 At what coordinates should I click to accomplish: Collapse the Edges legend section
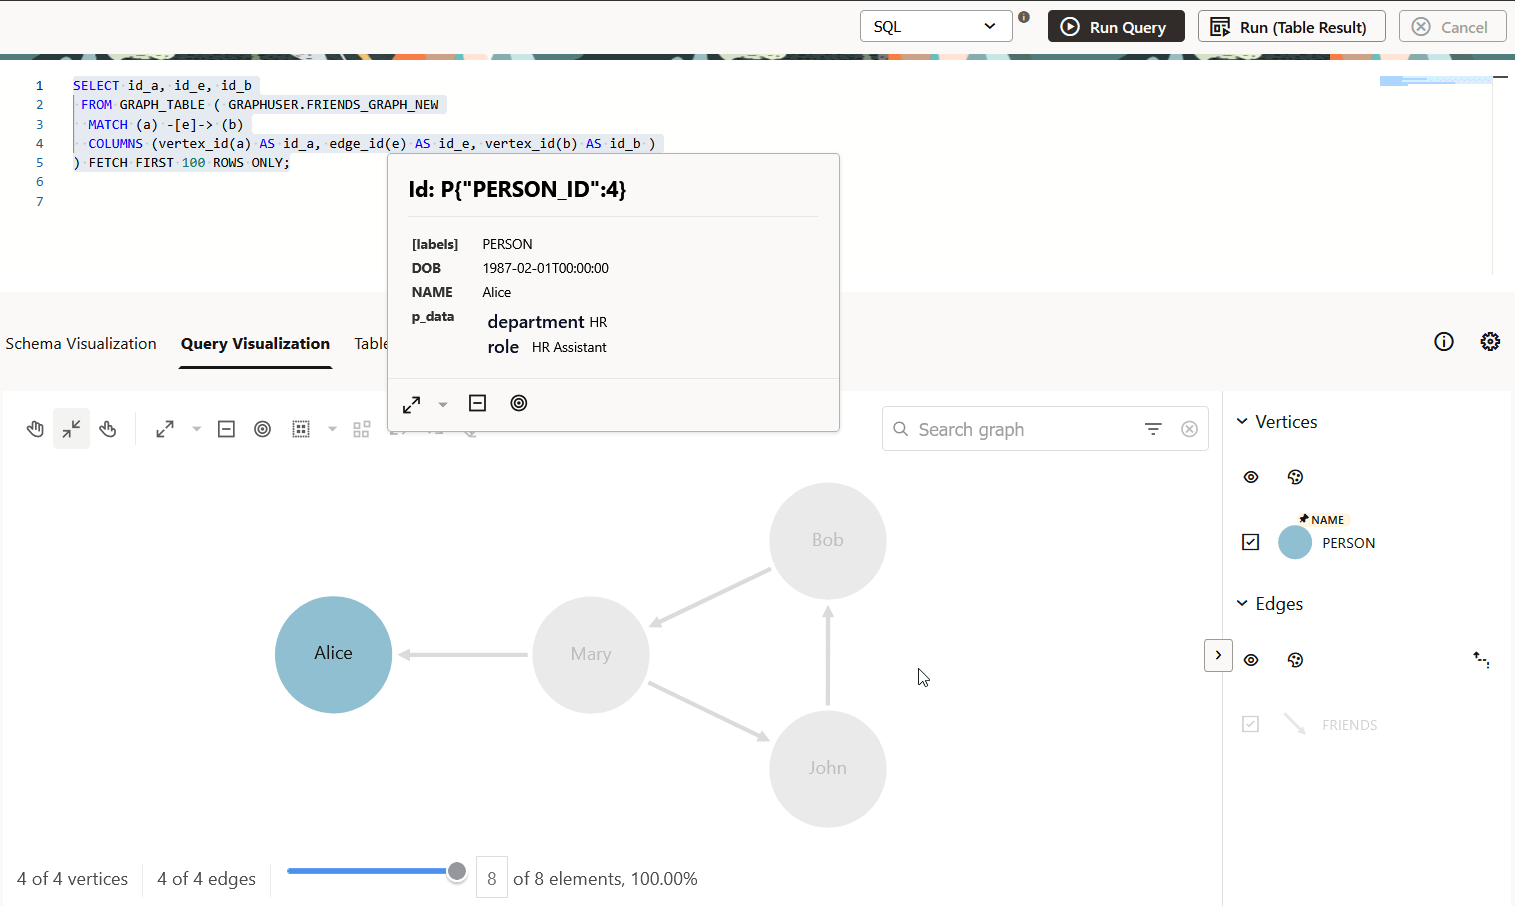(1242, 604)
